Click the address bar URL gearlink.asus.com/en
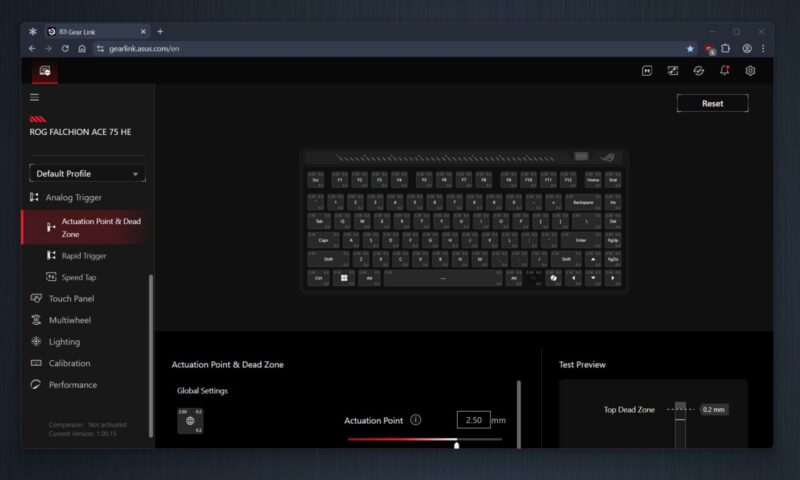 point(144,48)
